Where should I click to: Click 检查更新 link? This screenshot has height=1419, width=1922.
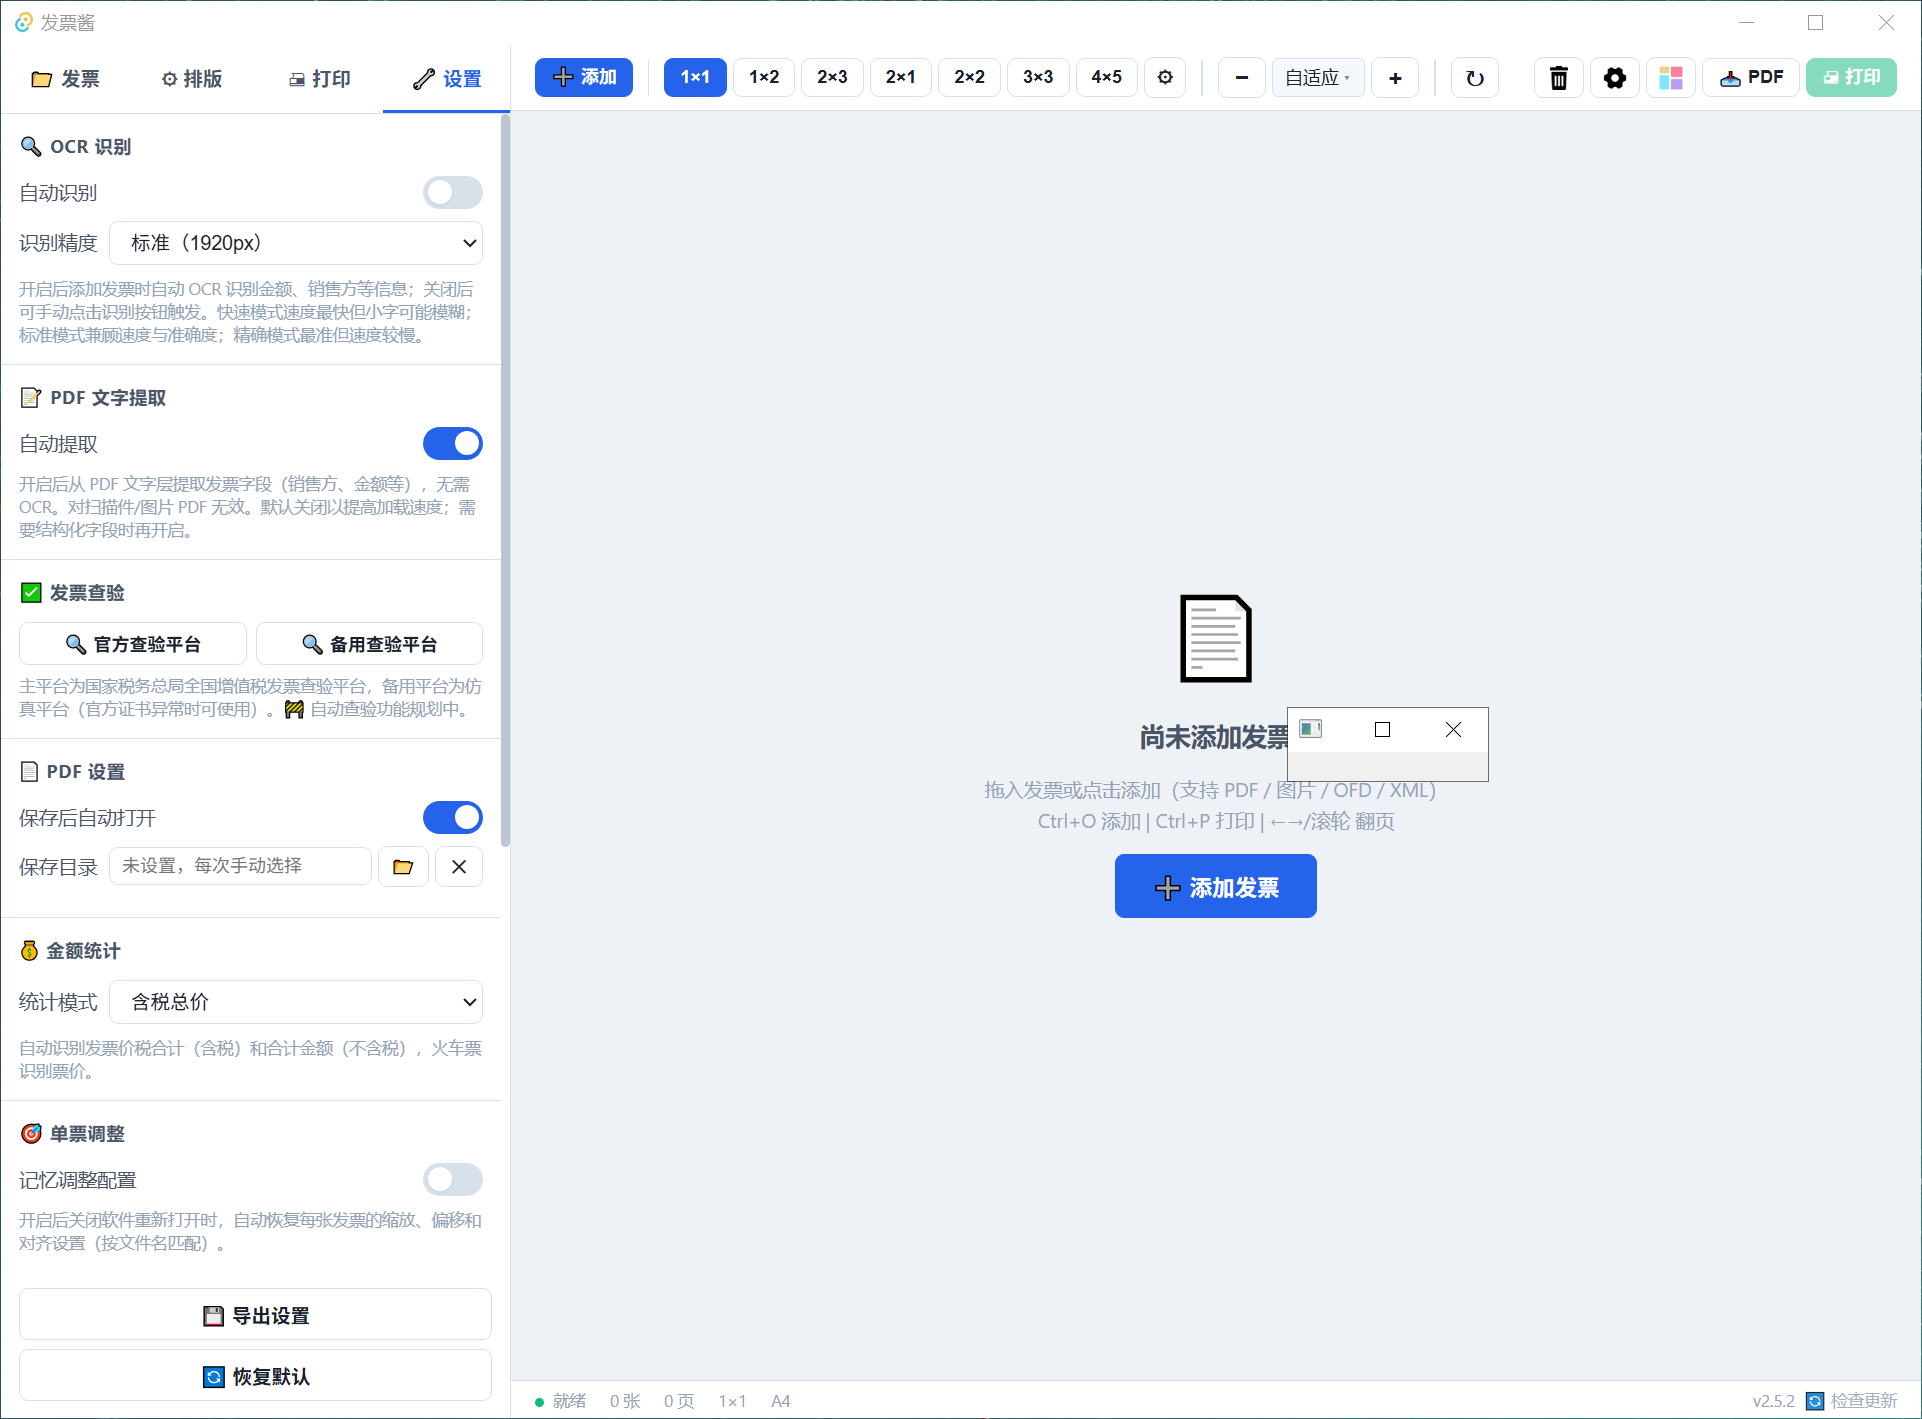point(1863,1401)
